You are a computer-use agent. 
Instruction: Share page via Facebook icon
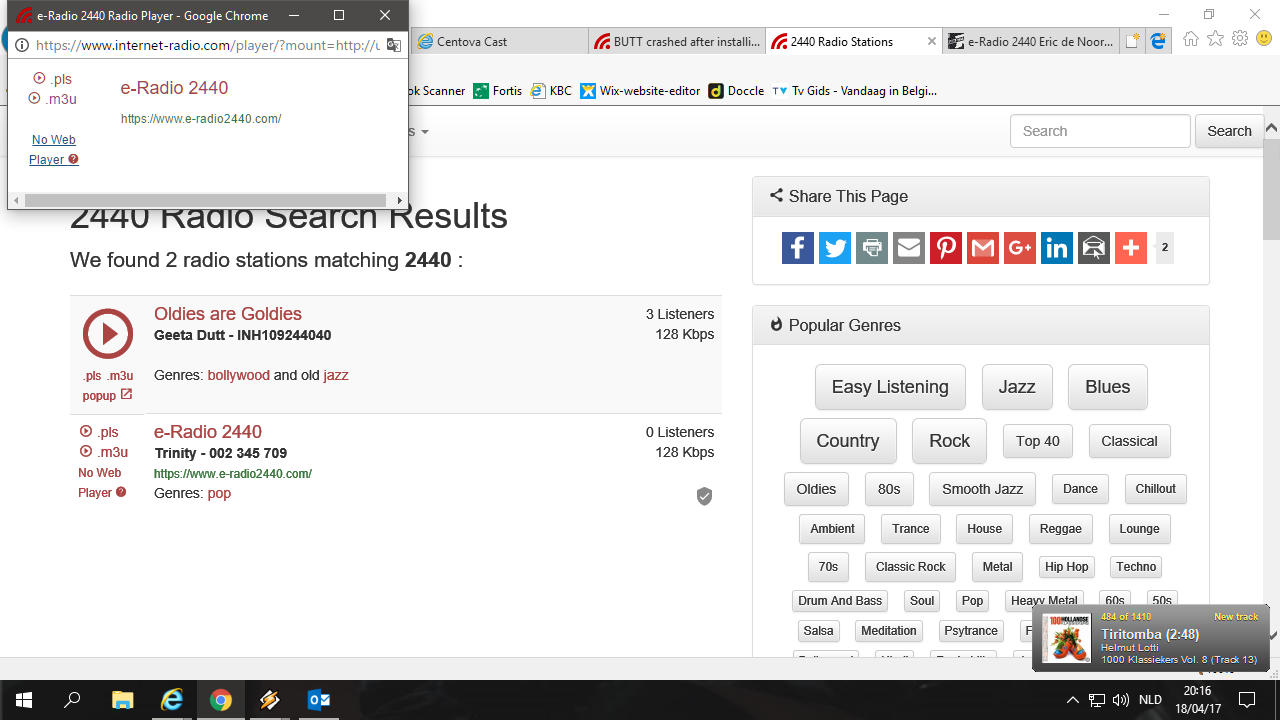click(x=797, y=248)
